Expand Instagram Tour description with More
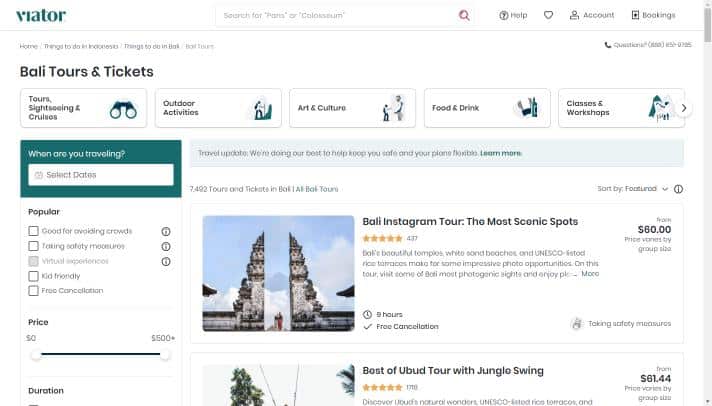712x406 pixels. pos(590,273)
